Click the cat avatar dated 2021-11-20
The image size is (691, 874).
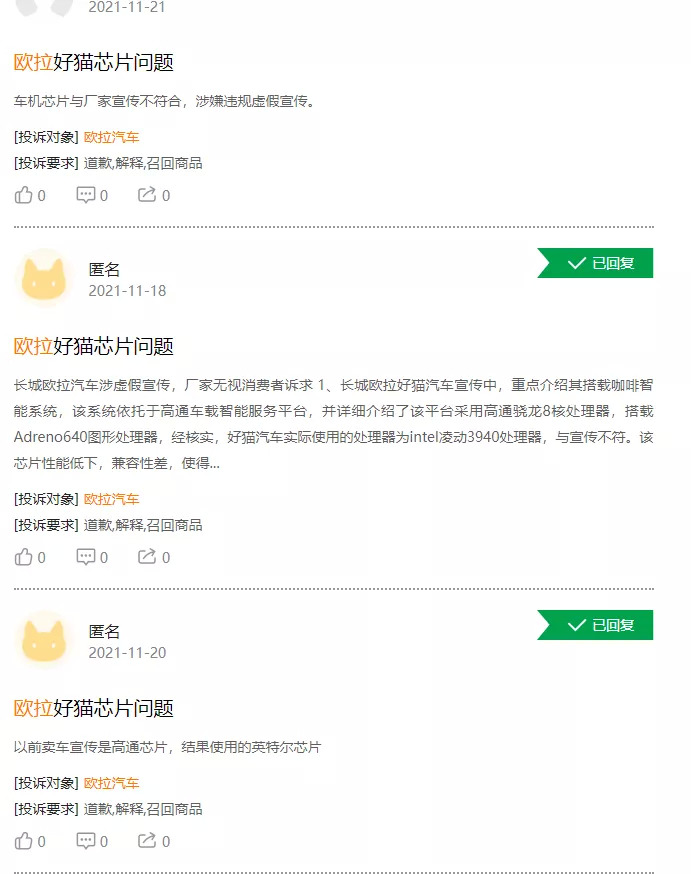(x=44, y=639)
